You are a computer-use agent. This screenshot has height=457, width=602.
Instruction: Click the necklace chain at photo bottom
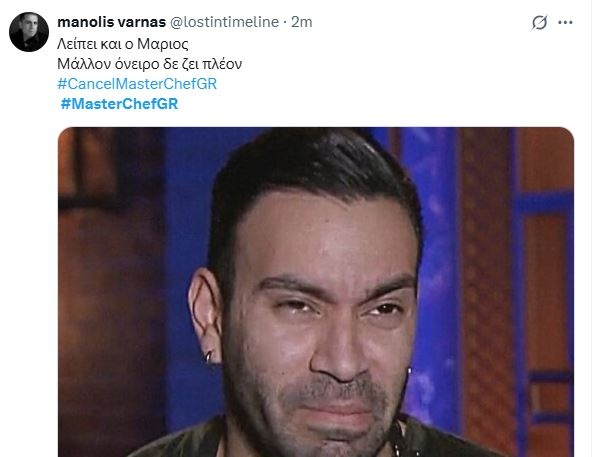point(399,440)
